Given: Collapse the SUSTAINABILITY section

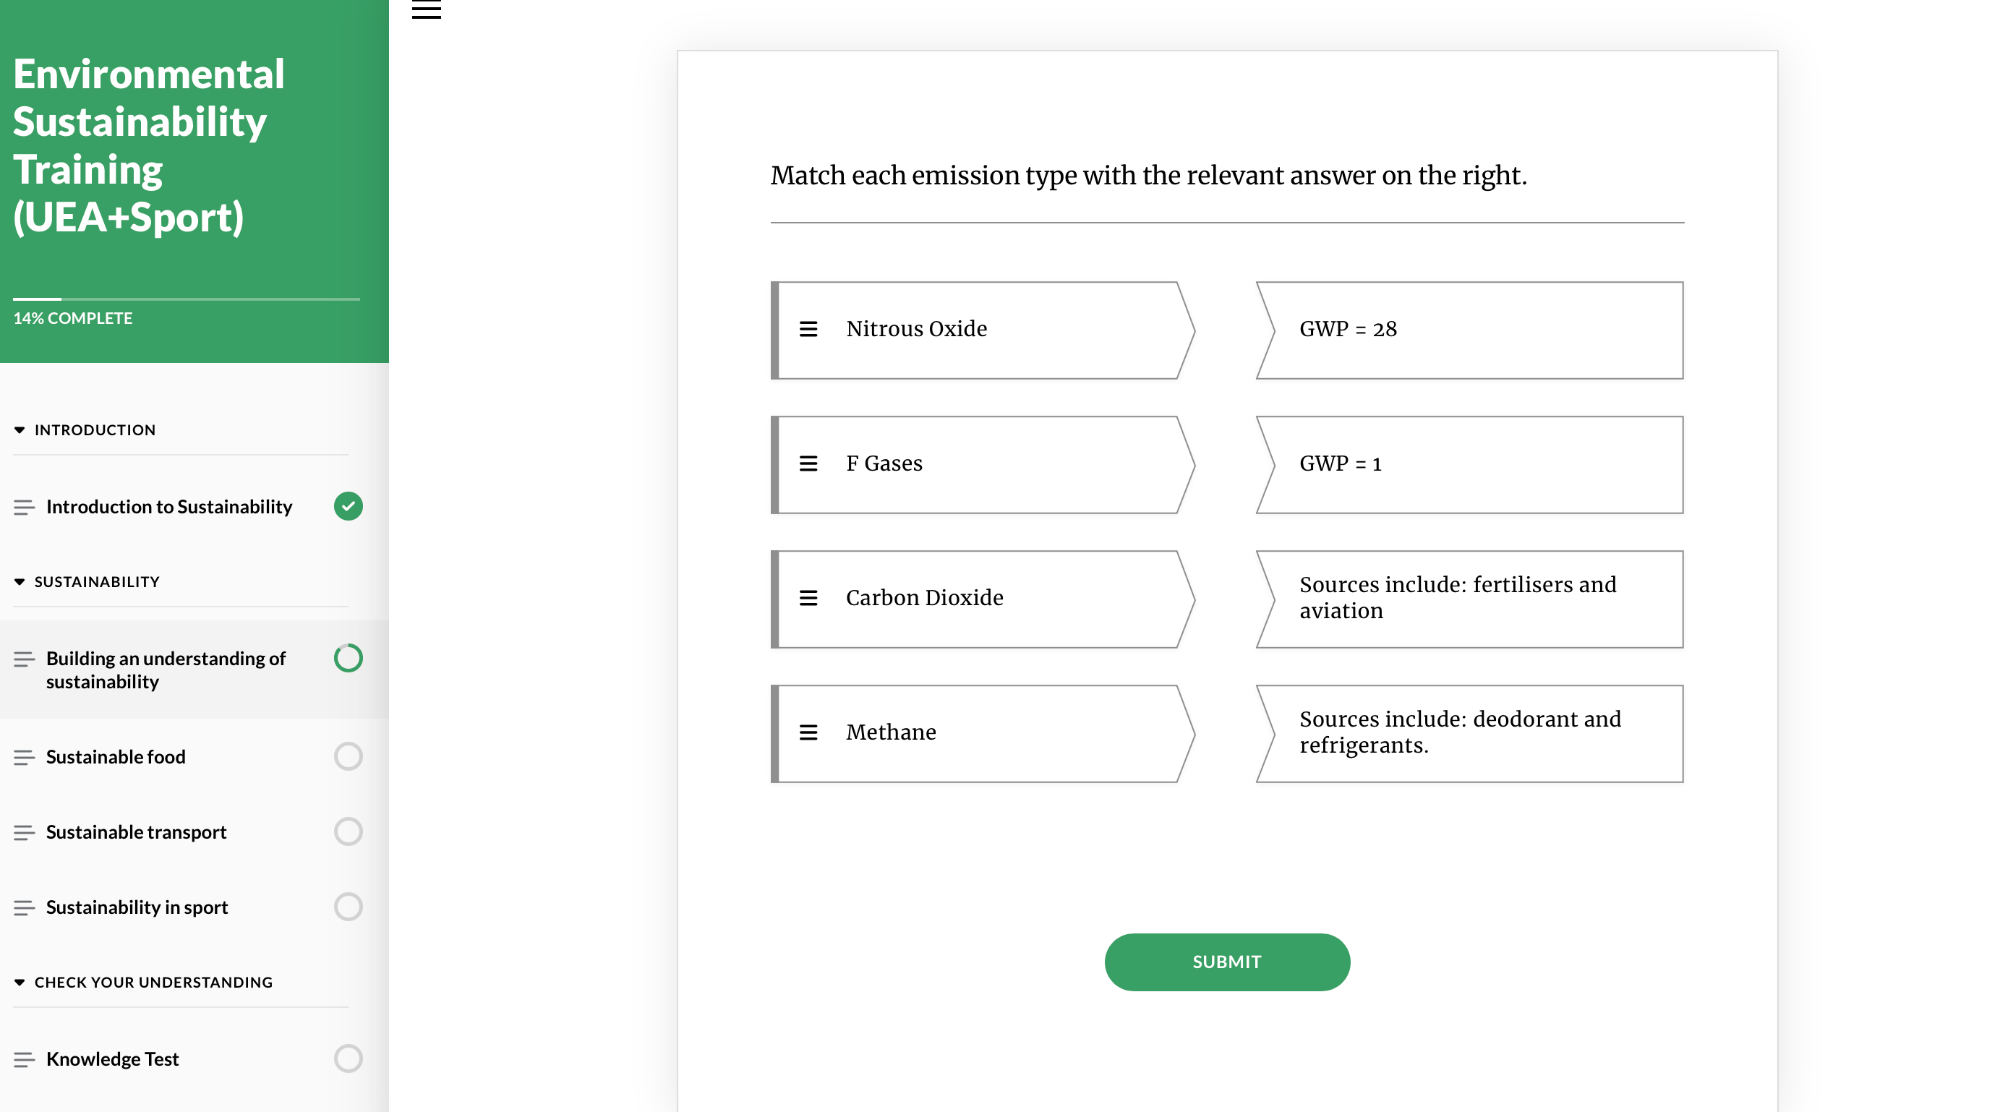Looking at the screenshot, I should pos(87,582).
